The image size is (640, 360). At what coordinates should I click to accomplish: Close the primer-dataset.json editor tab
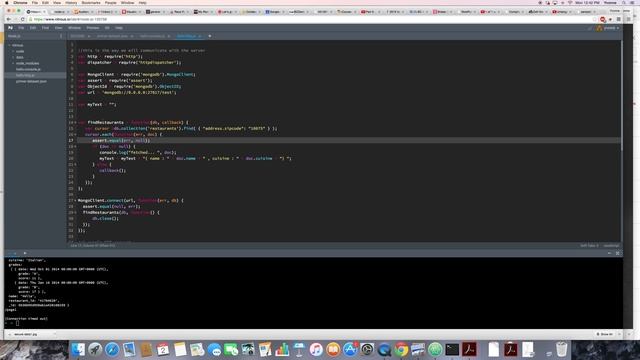(132, 36)
